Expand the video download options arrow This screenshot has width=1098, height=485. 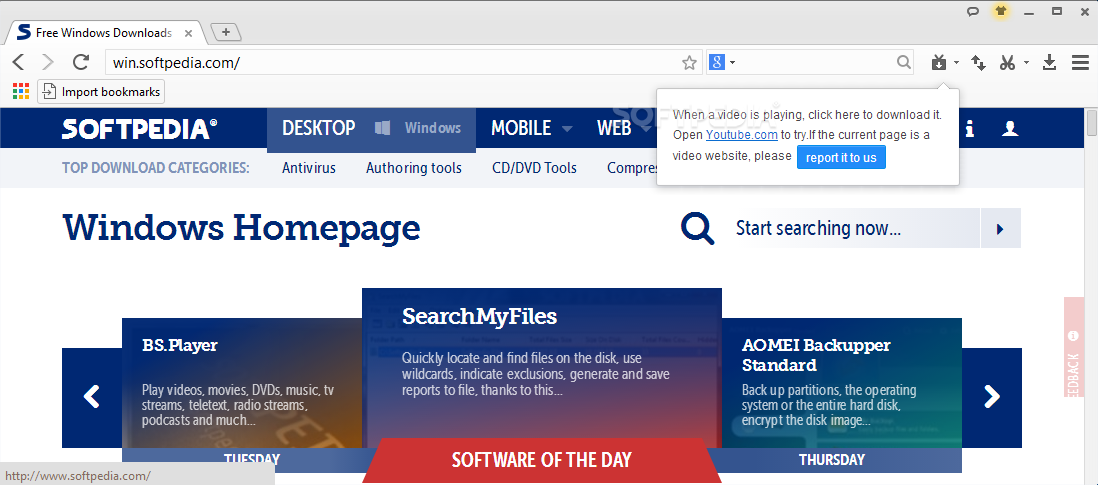coord(957,62)
